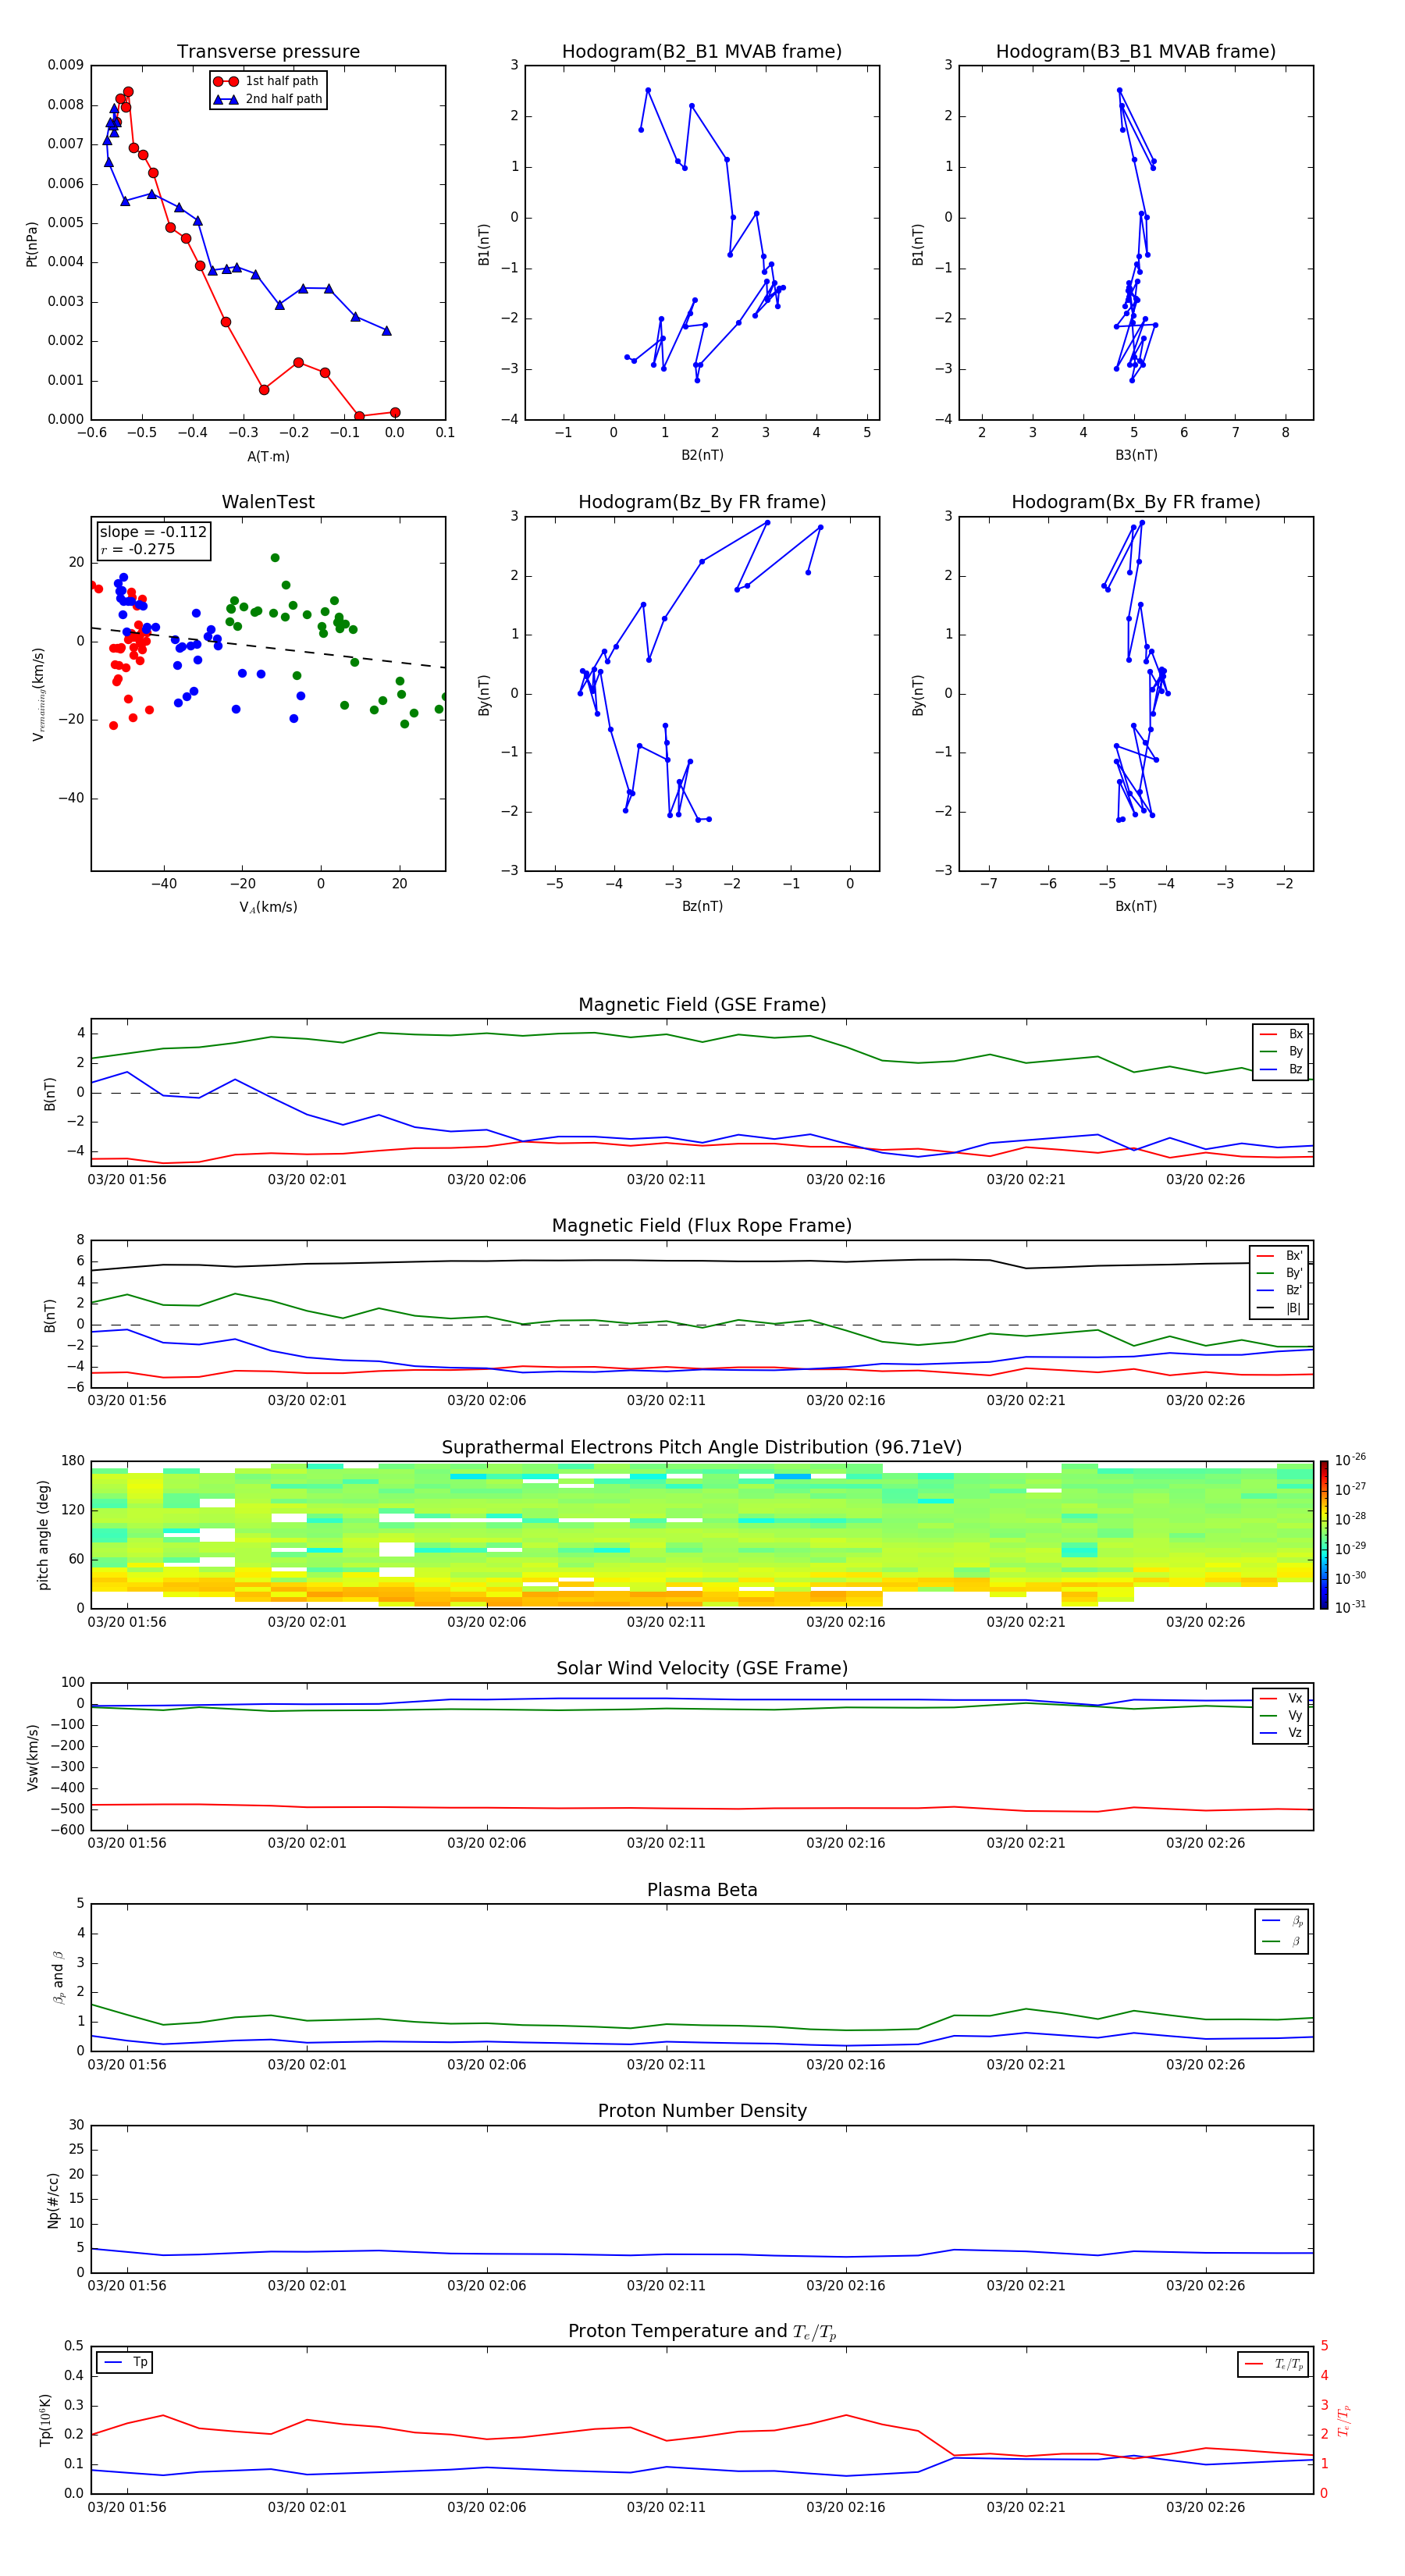Click the pitch angle colorbar scale

1323,1535
